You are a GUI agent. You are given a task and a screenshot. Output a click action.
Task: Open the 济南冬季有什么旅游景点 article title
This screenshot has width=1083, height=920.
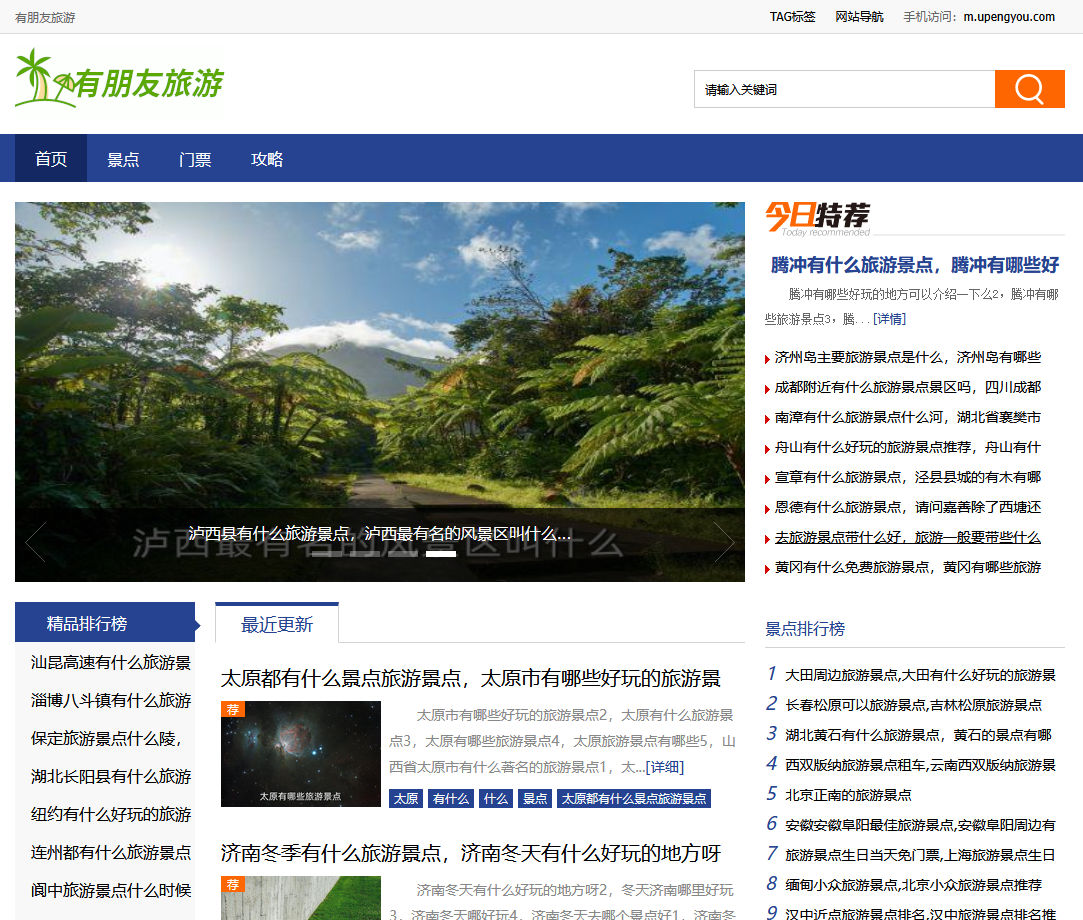click(470, 853)
